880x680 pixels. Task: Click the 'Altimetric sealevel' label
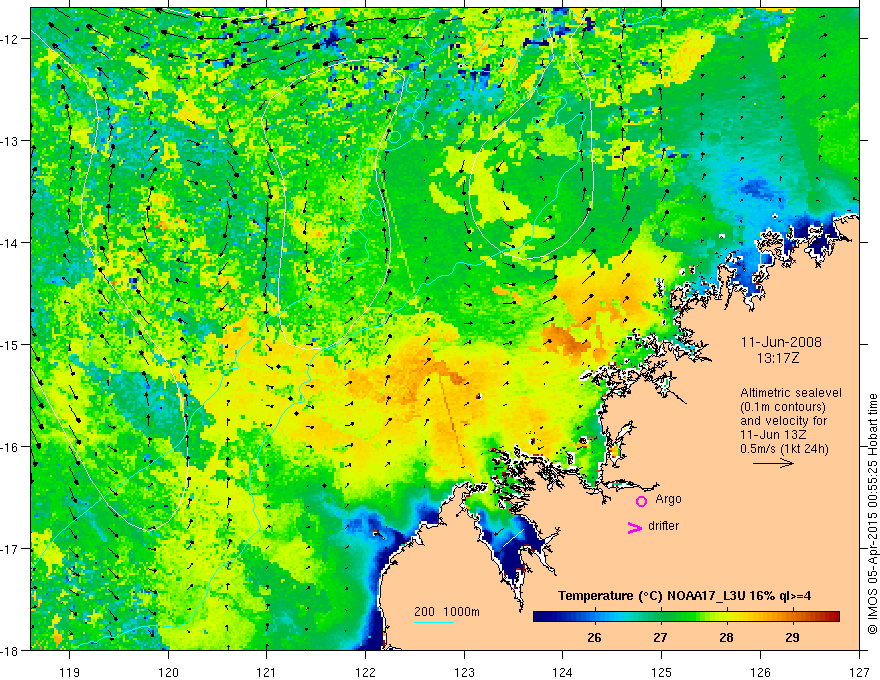791,393
